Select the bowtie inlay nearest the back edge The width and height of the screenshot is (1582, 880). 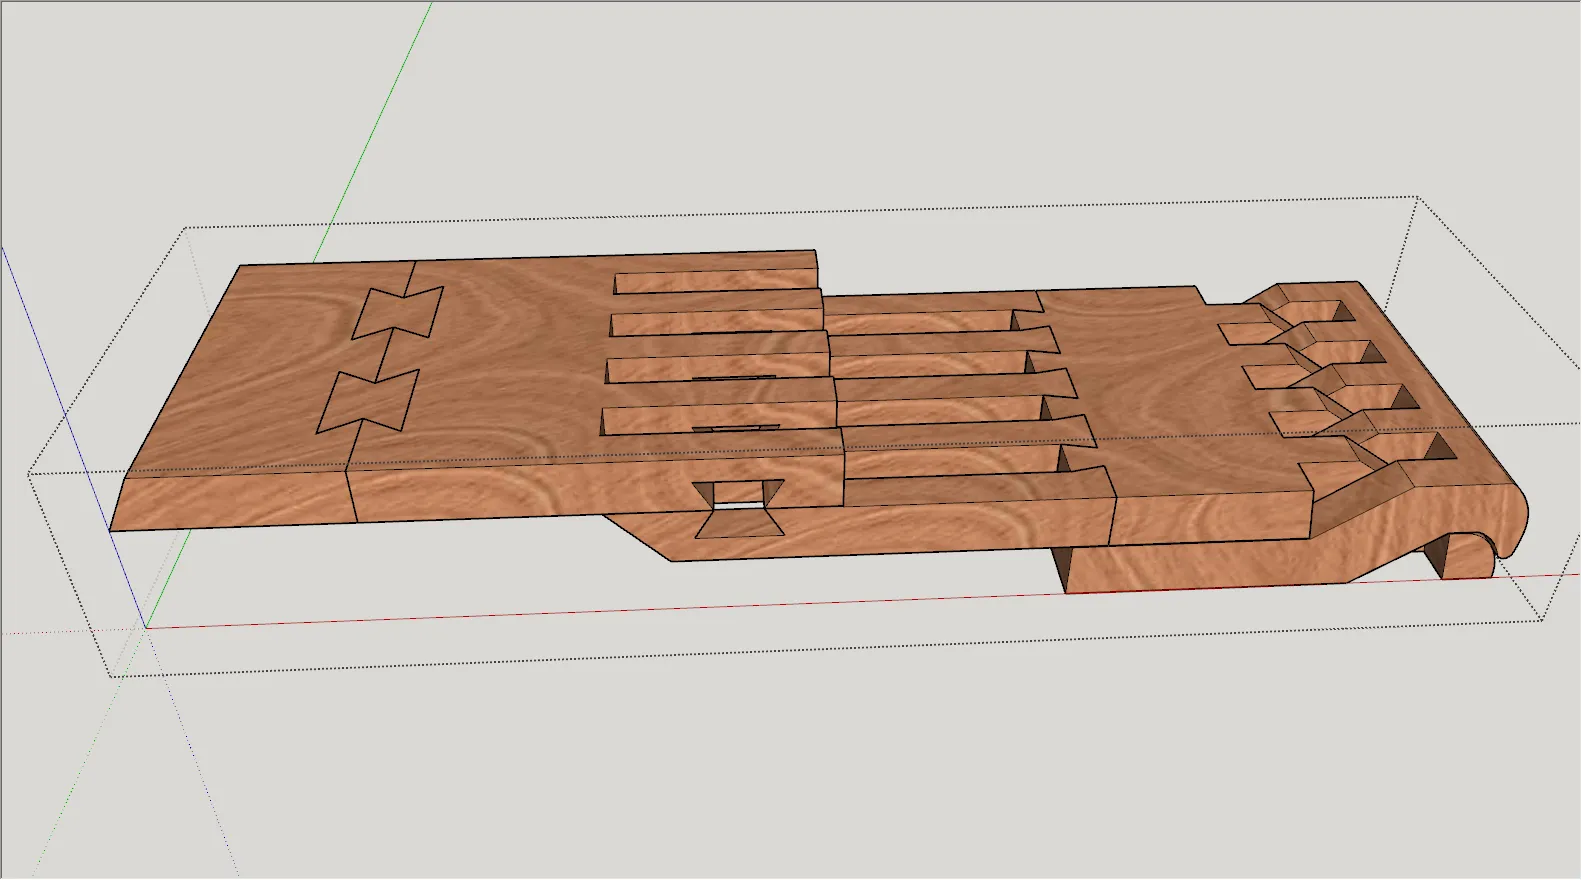[x=397, y=312]
